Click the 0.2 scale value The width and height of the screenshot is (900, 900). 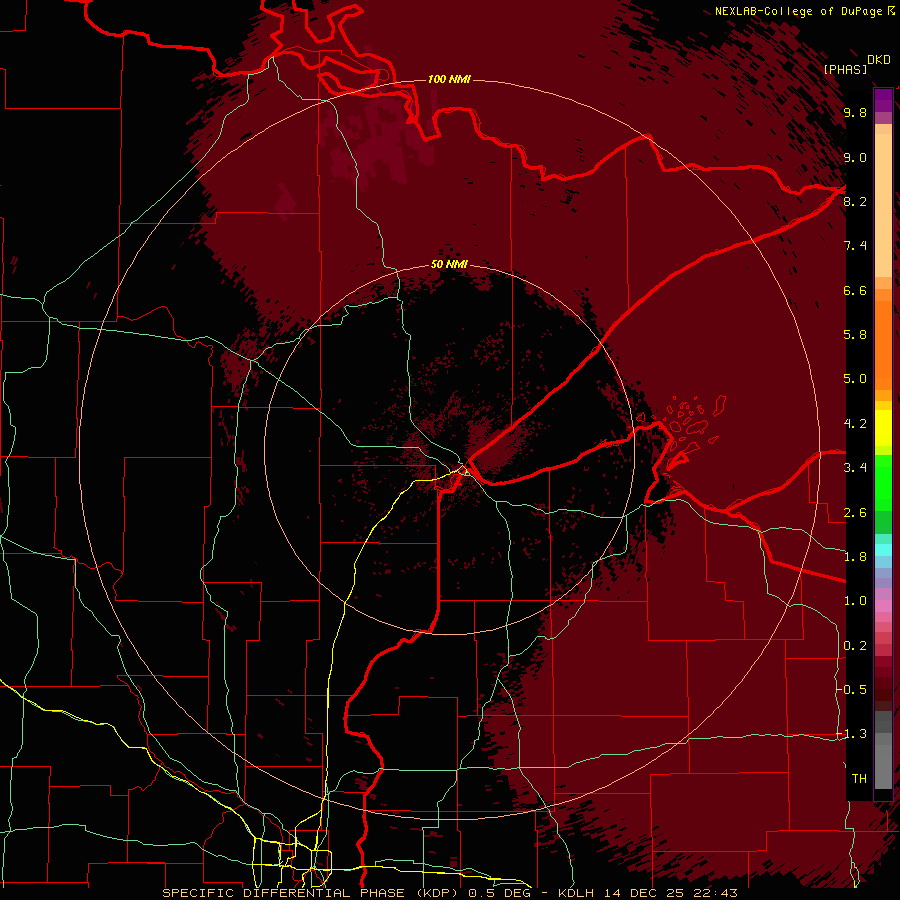click(855, 646)
